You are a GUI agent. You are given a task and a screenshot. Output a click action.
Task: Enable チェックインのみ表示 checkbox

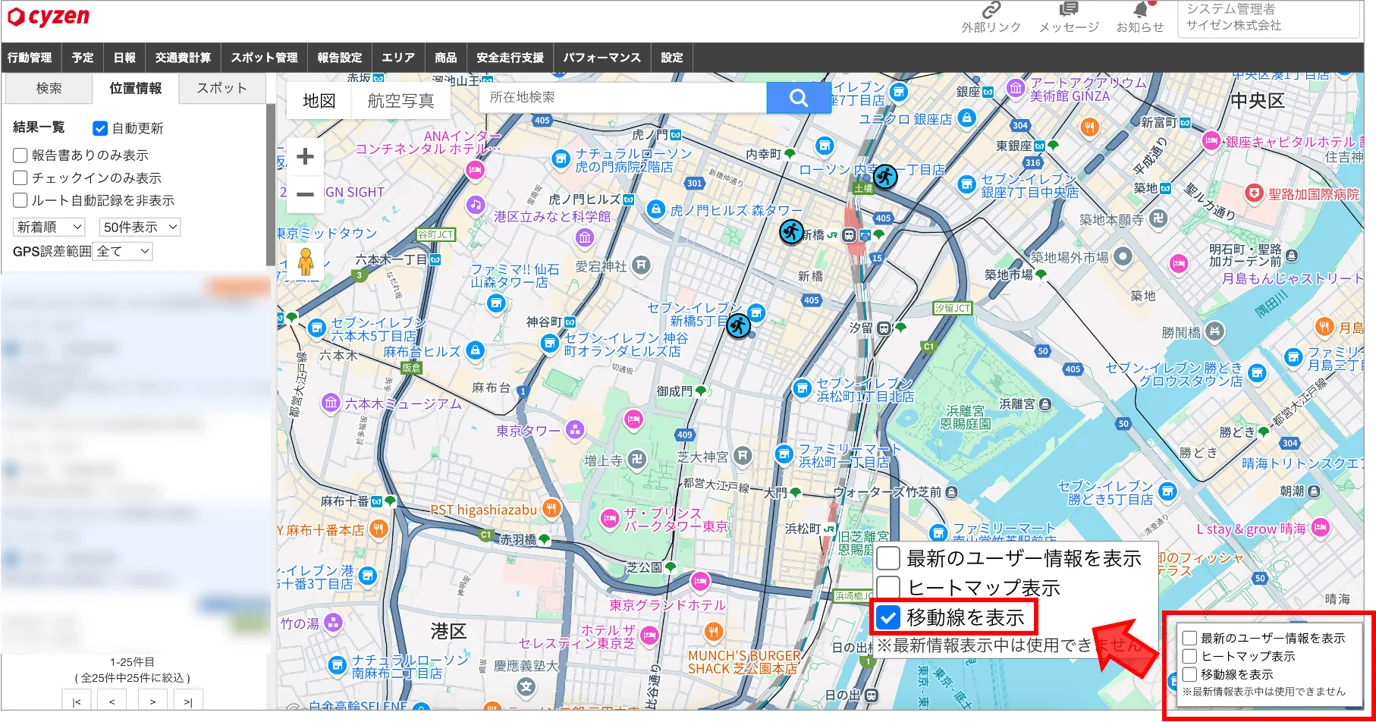[x=20, y=177]
